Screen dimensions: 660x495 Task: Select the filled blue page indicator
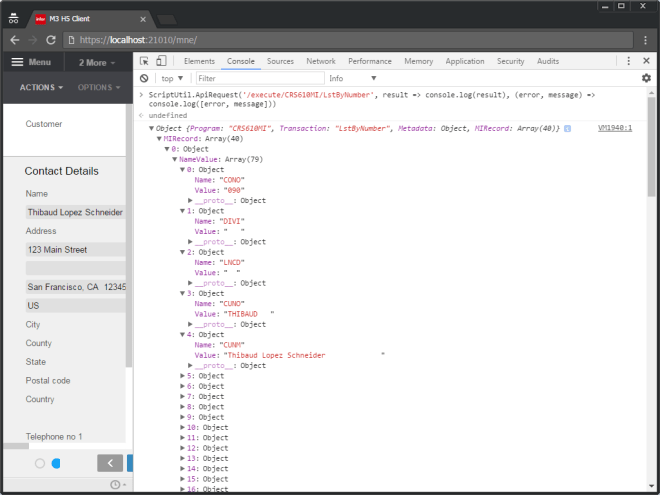[x=56, y=463]
